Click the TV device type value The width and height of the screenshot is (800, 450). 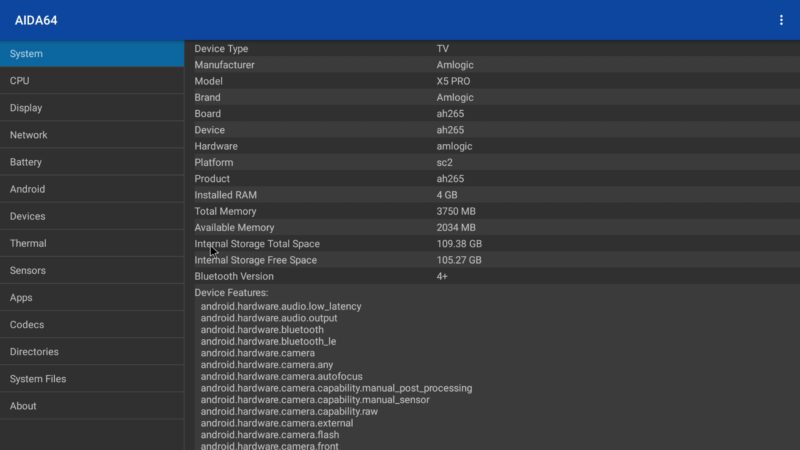coord(442,48)
